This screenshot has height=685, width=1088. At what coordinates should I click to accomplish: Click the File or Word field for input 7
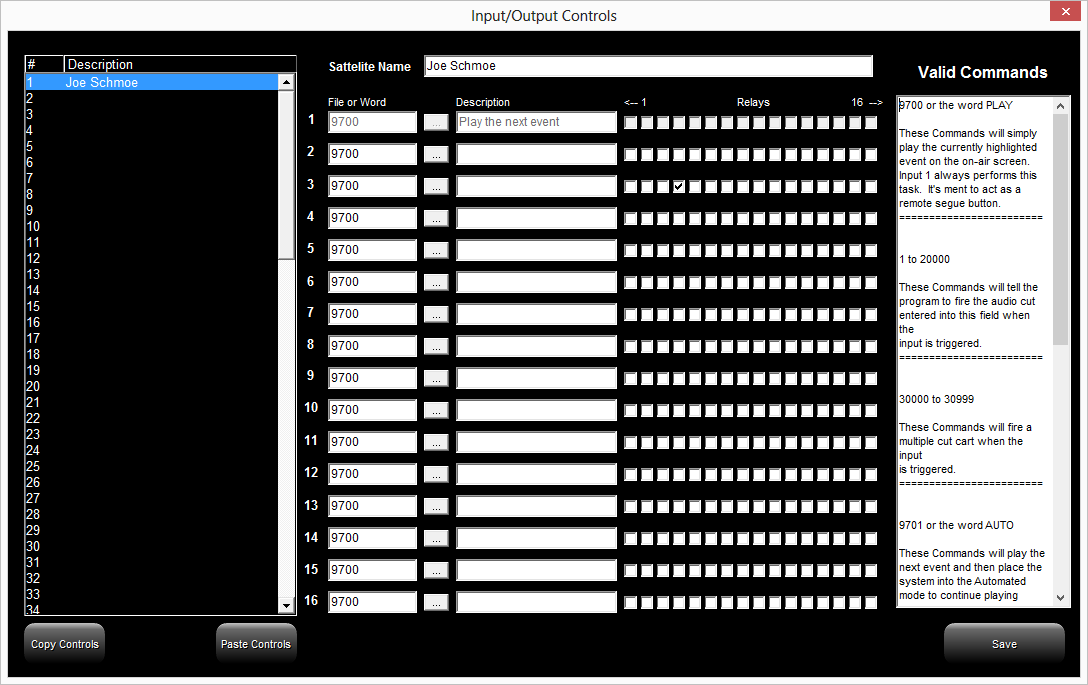[372, 314]
